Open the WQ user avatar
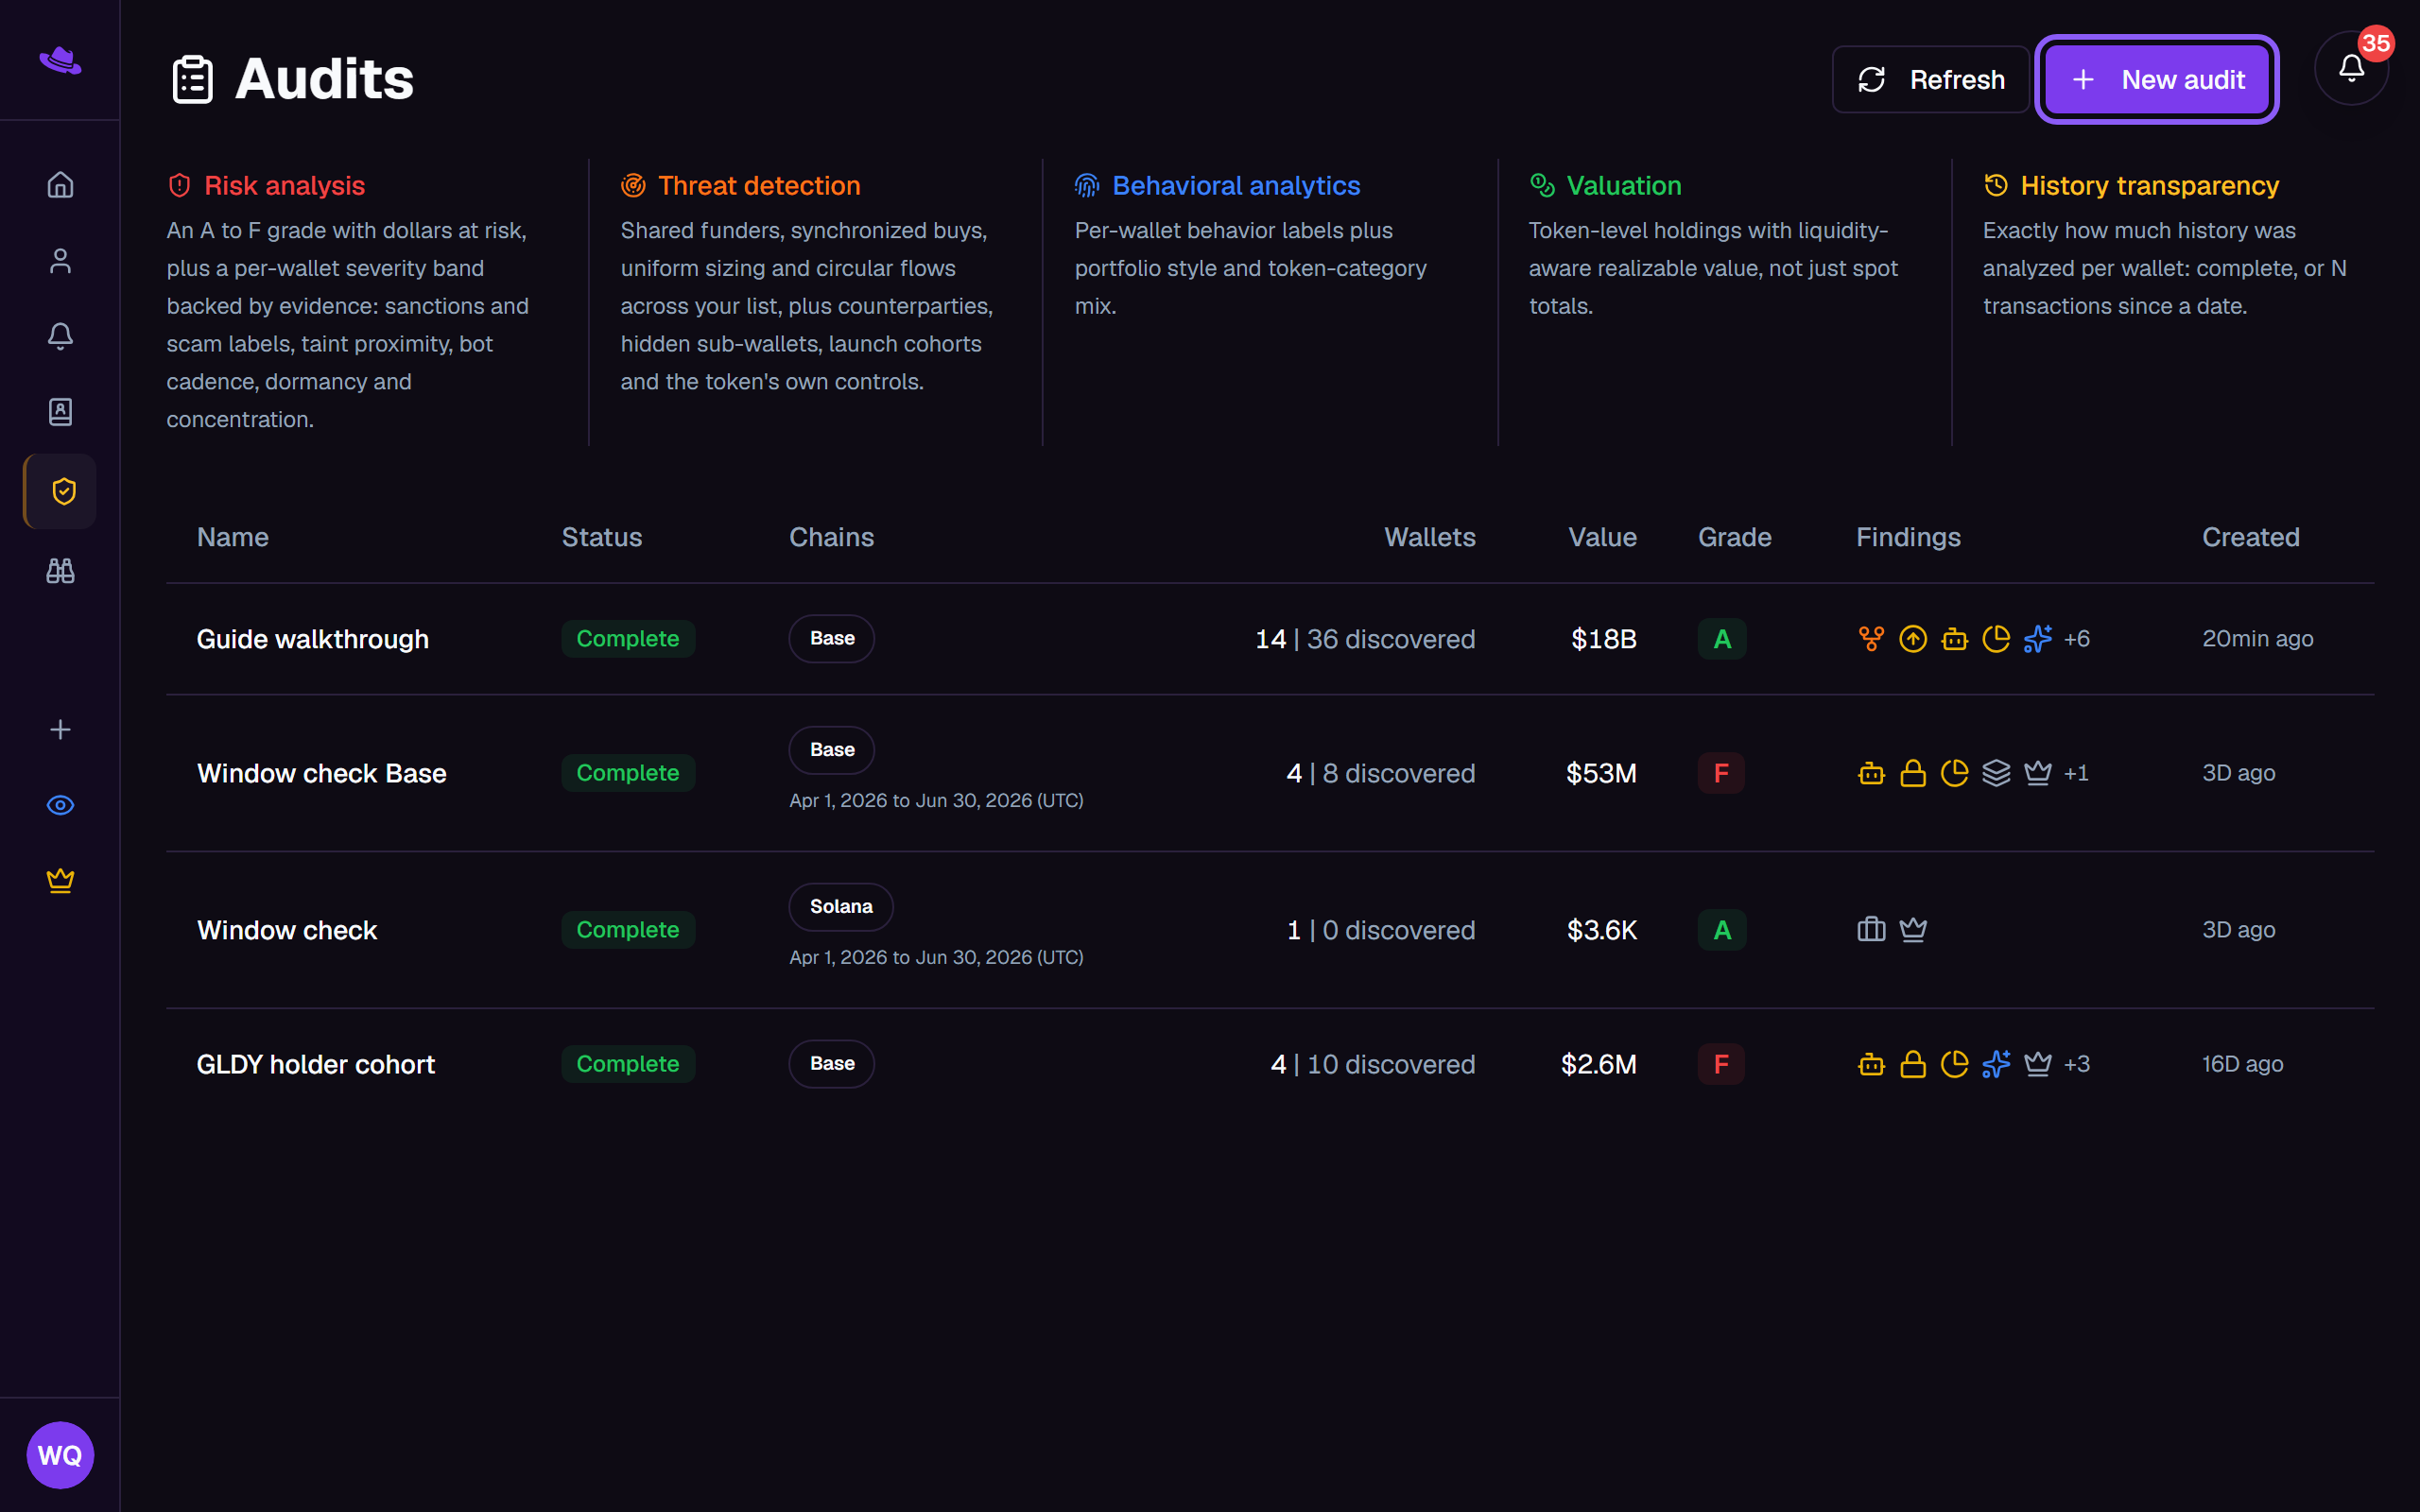2420x1512 pixels. click(60, 1454)
